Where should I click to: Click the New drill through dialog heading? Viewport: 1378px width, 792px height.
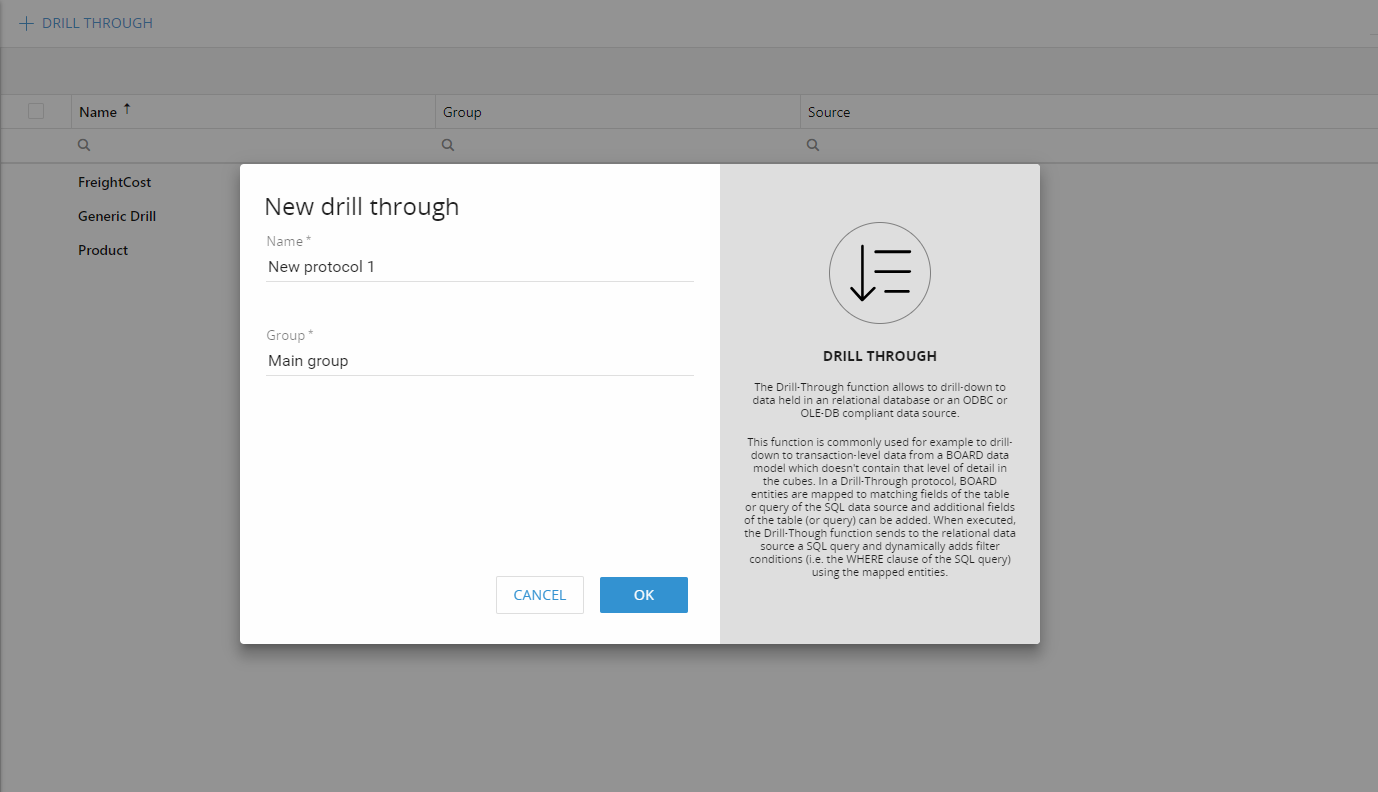click(361, 207)
